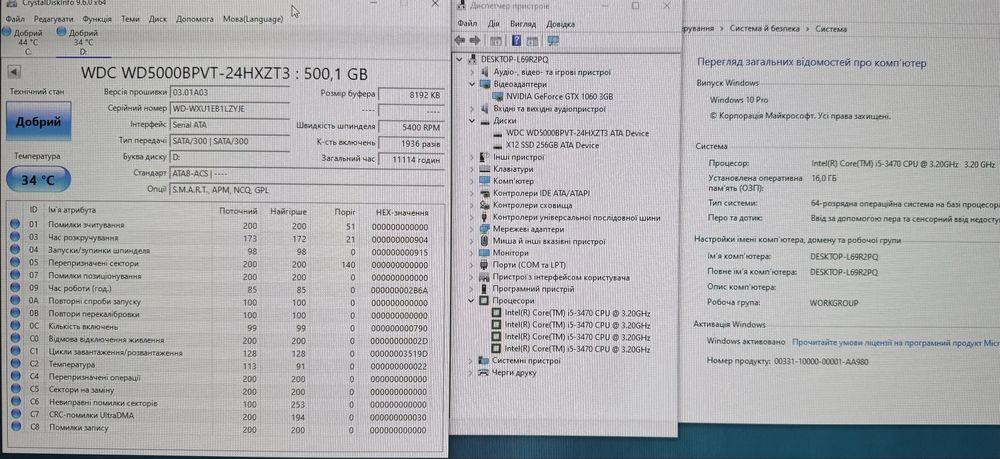Click the scan for hardware changes monitor icon
This screenshot has height=459, width=1000.
coord(553,41)
